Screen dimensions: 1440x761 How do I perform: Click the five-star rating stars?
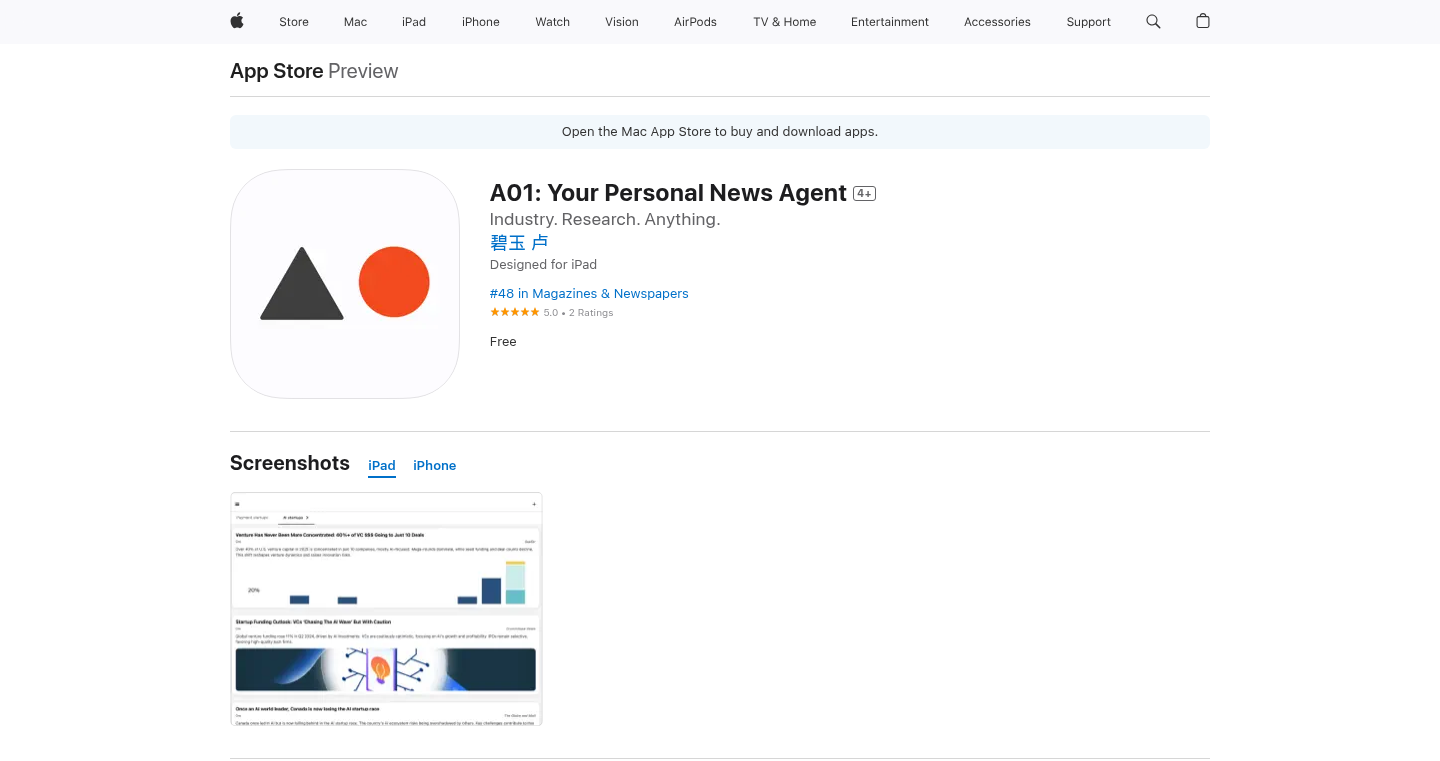coord(514,312)
